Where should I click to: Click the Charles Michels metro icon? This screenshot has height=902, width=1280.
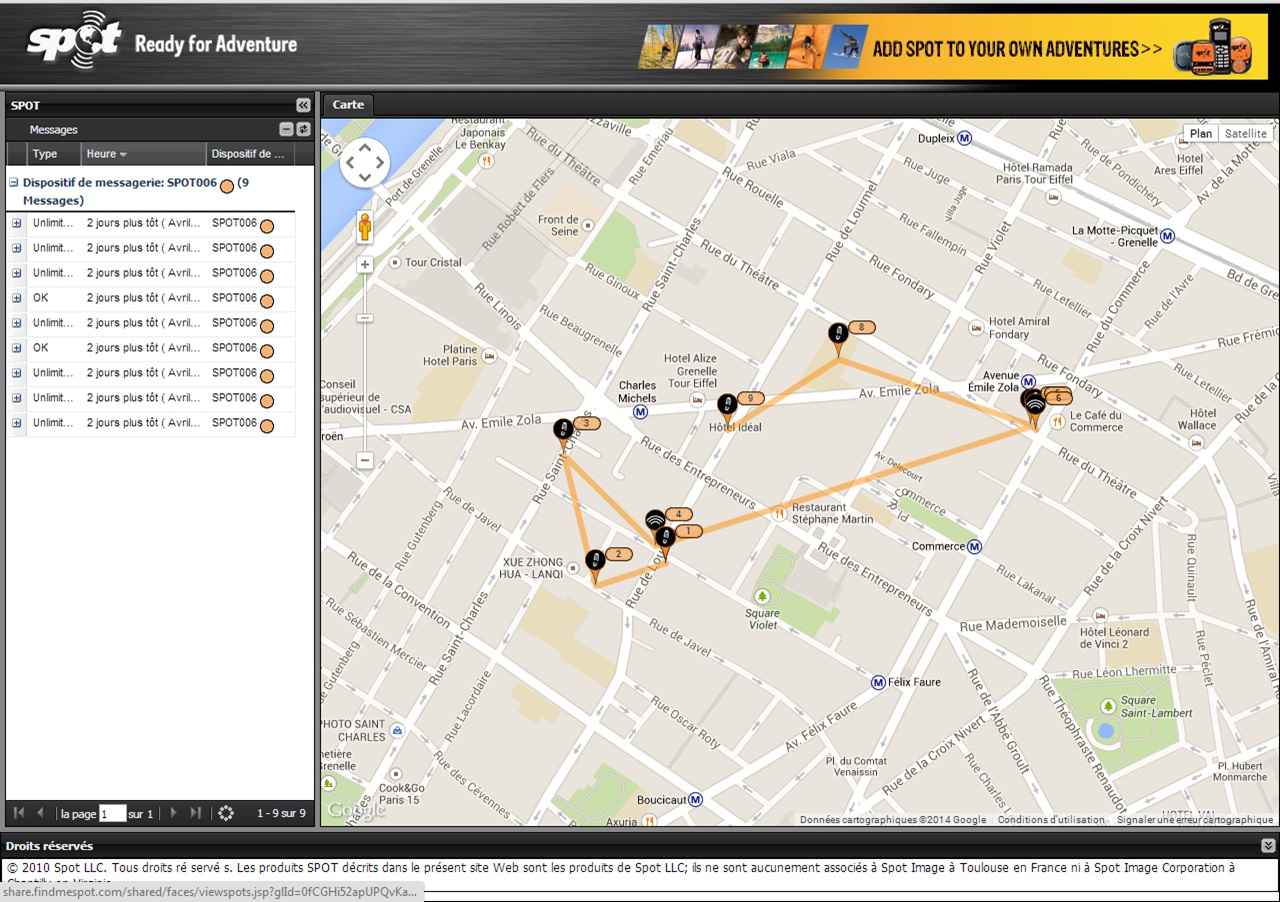pyautogui.click(x=640, y=411)
